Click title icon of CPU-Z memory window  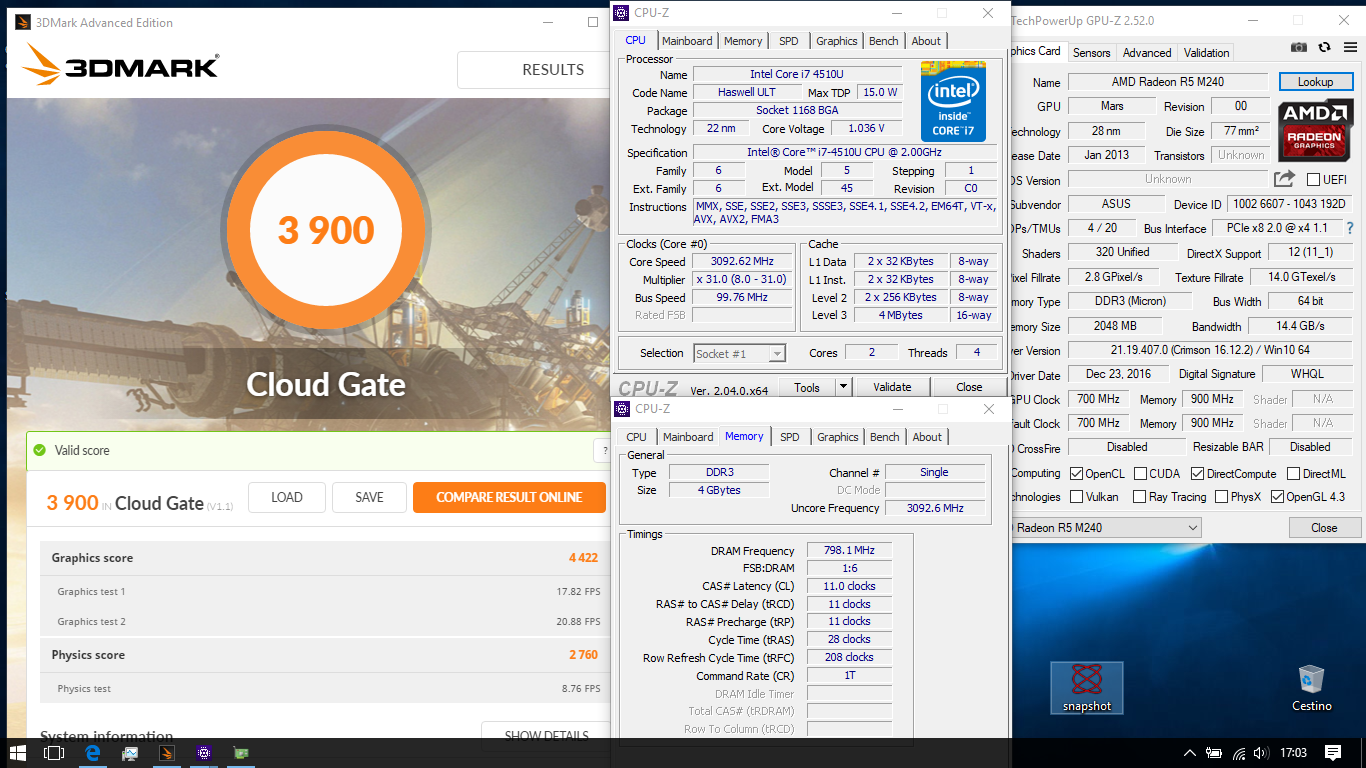621,409
